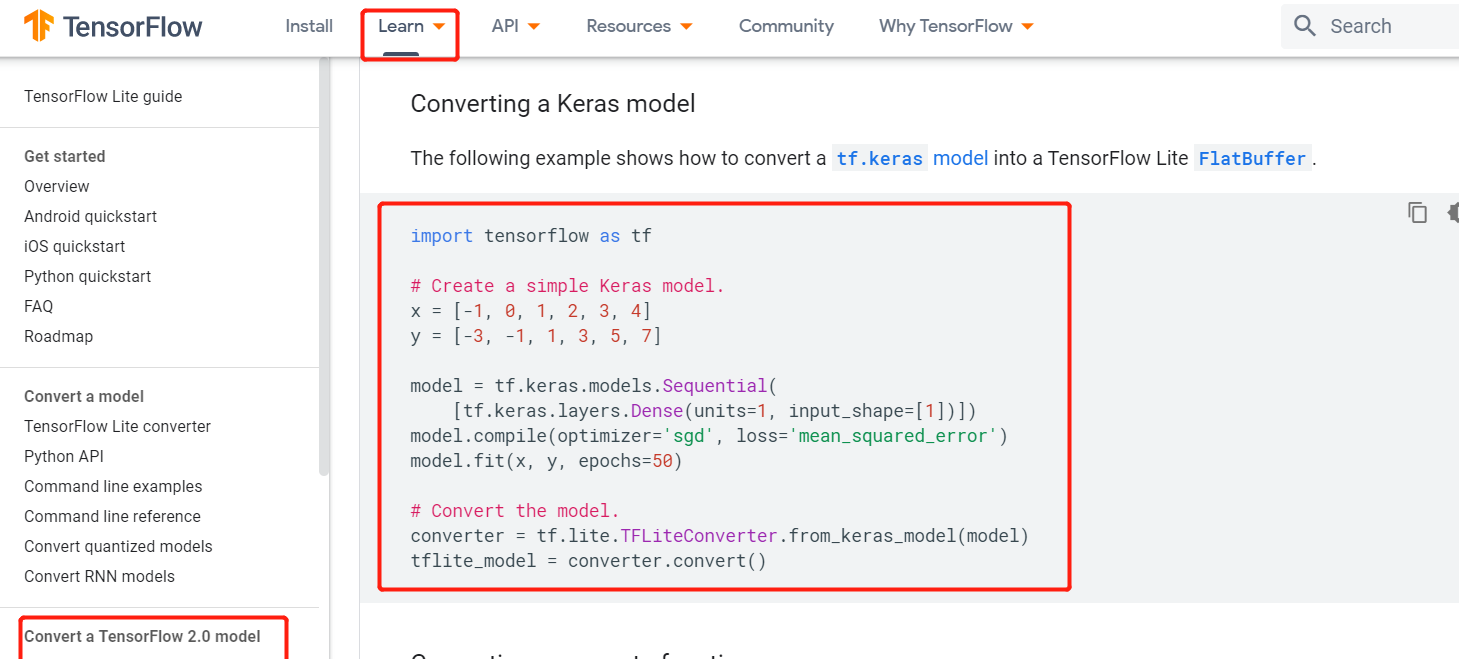This screenshot has width=1459, height=659.
Task: Go to Python quickstart in the sidebar
Action: 88,276
